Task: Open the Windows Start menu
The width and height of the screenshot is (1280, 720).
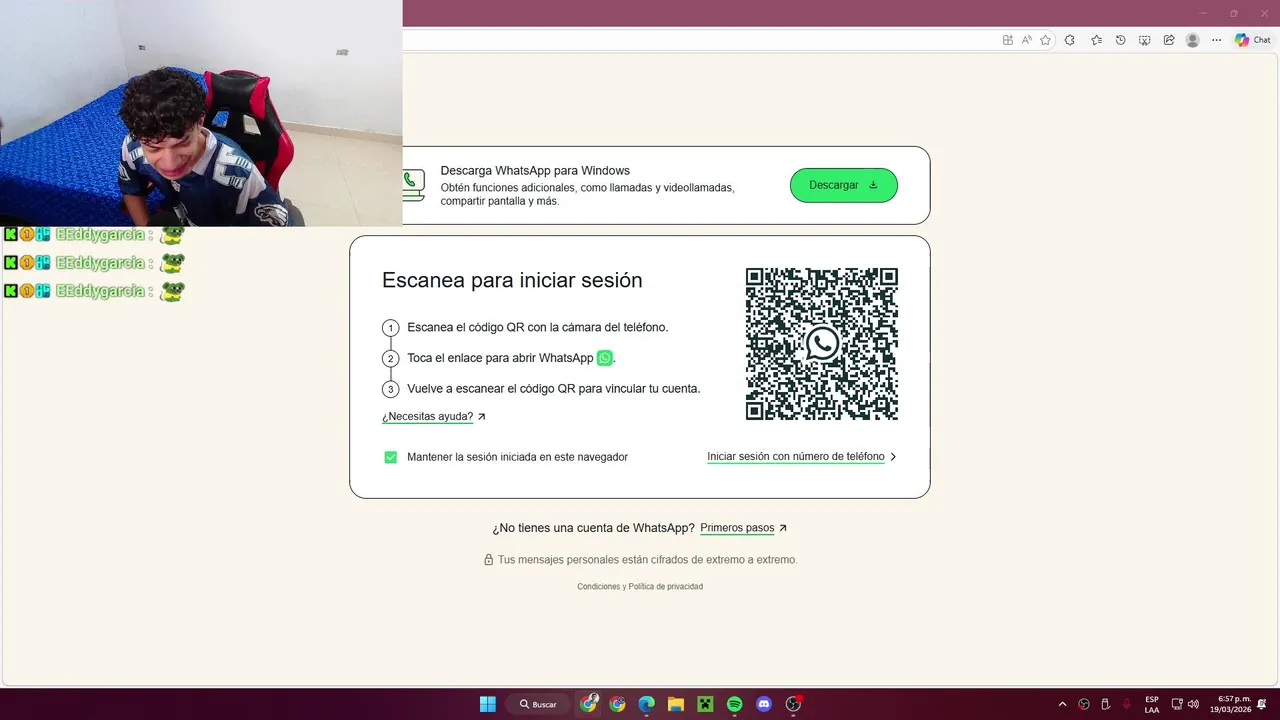Action: click(487, 704)
